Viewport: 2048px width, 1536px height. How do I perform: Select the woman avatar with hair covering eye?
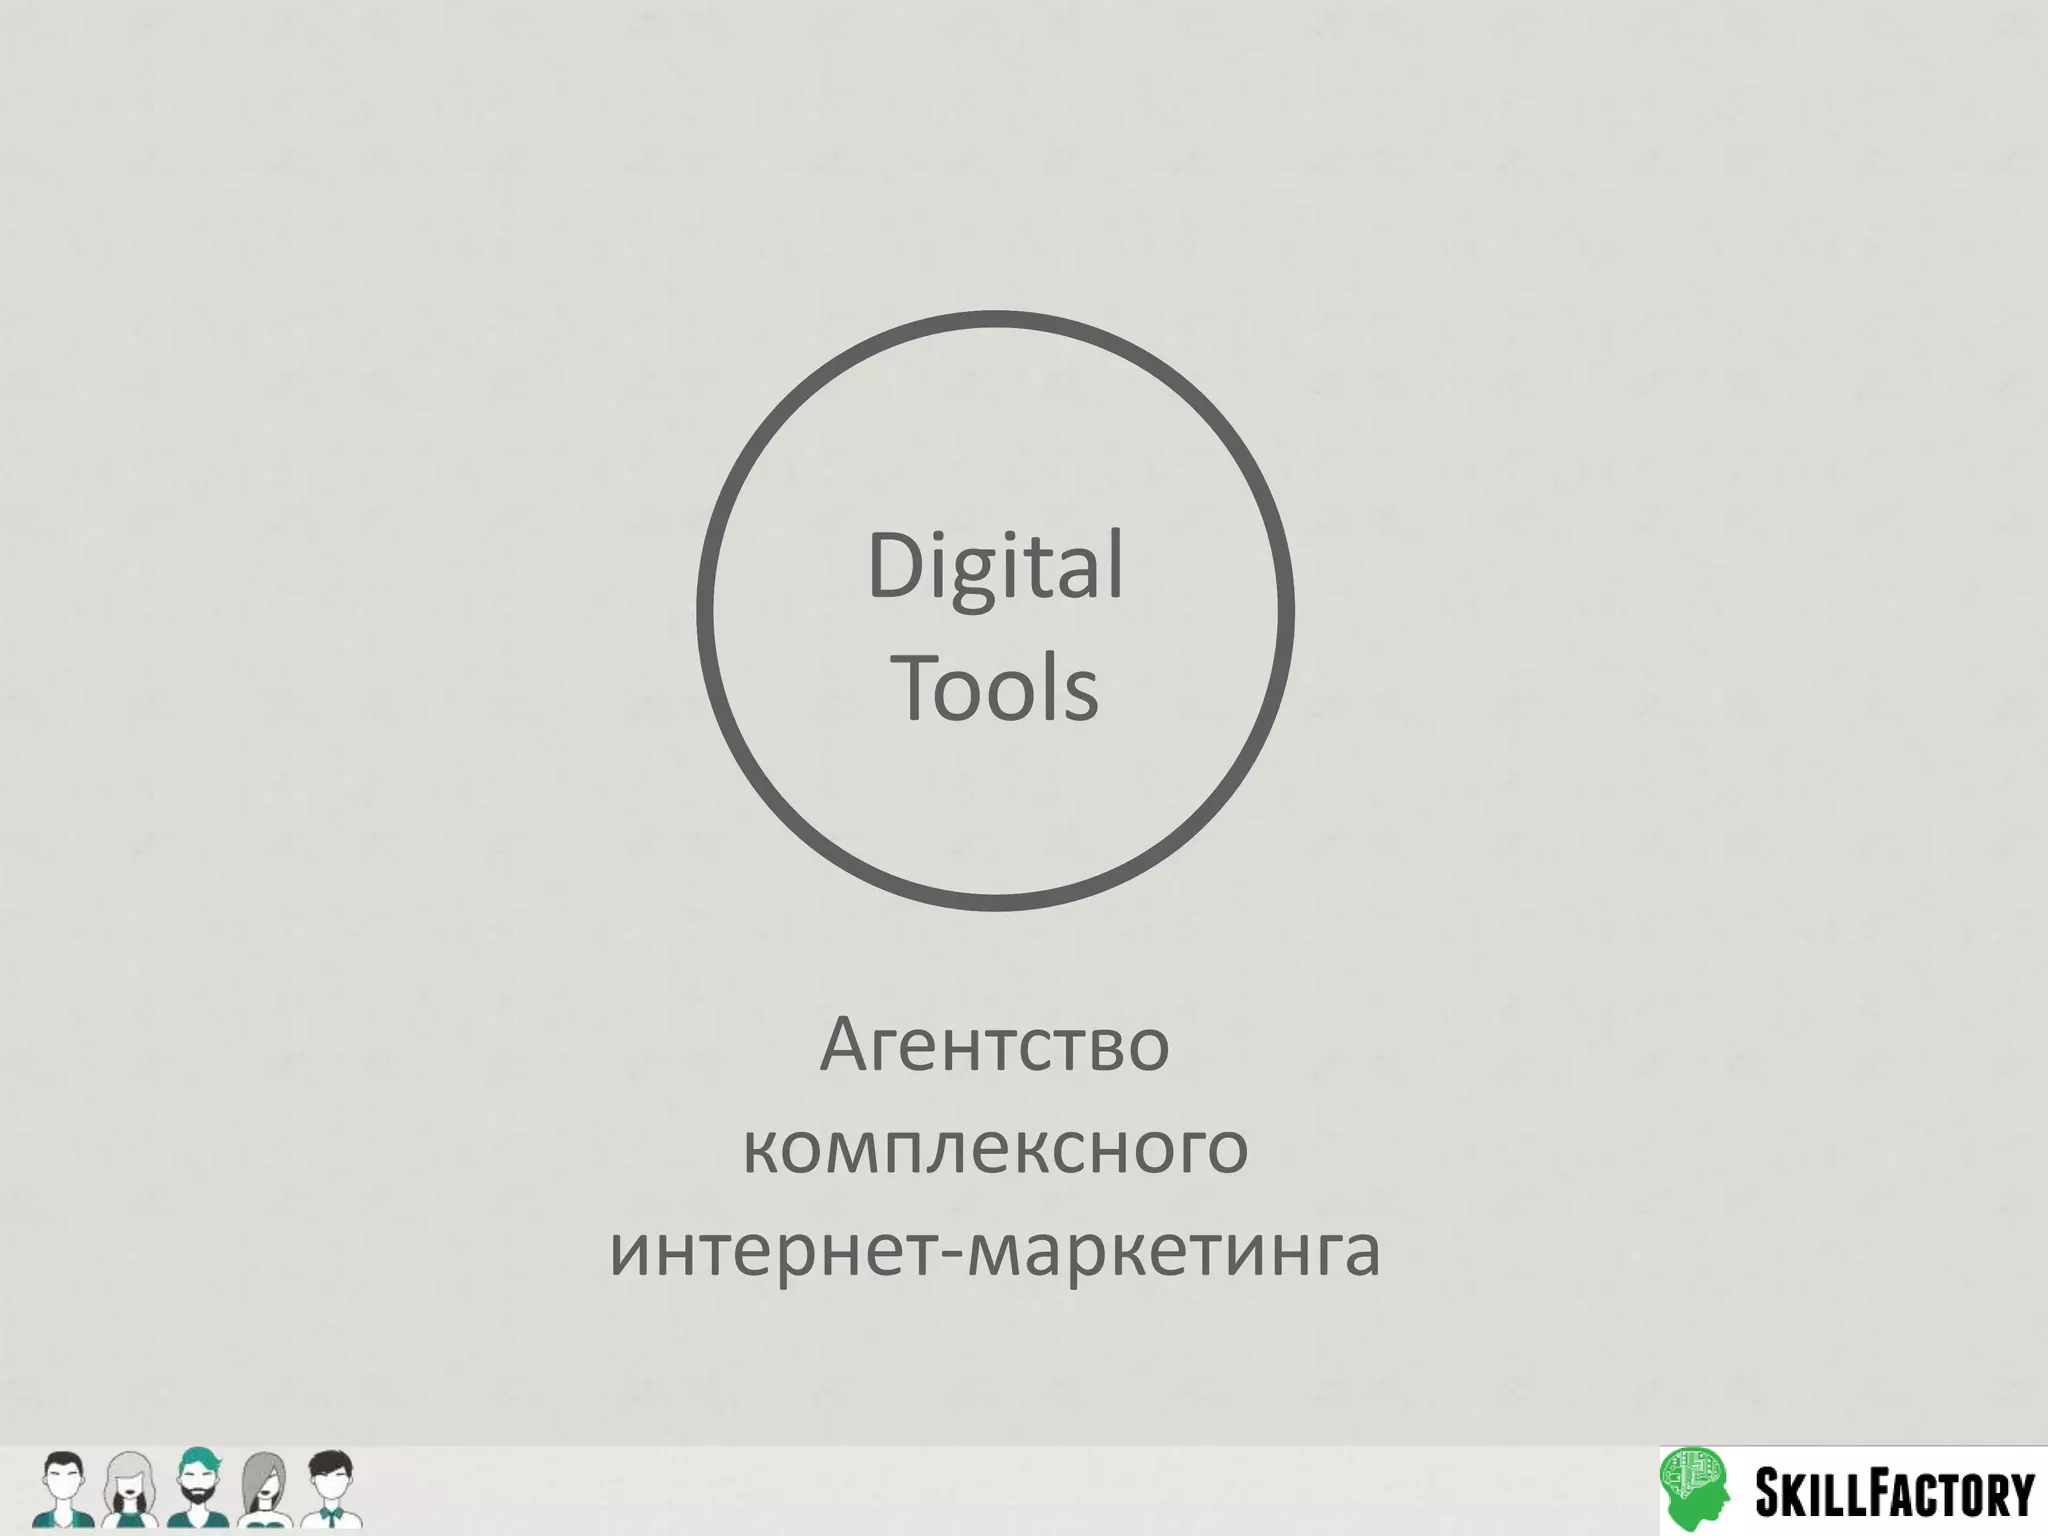(264, 1488)
